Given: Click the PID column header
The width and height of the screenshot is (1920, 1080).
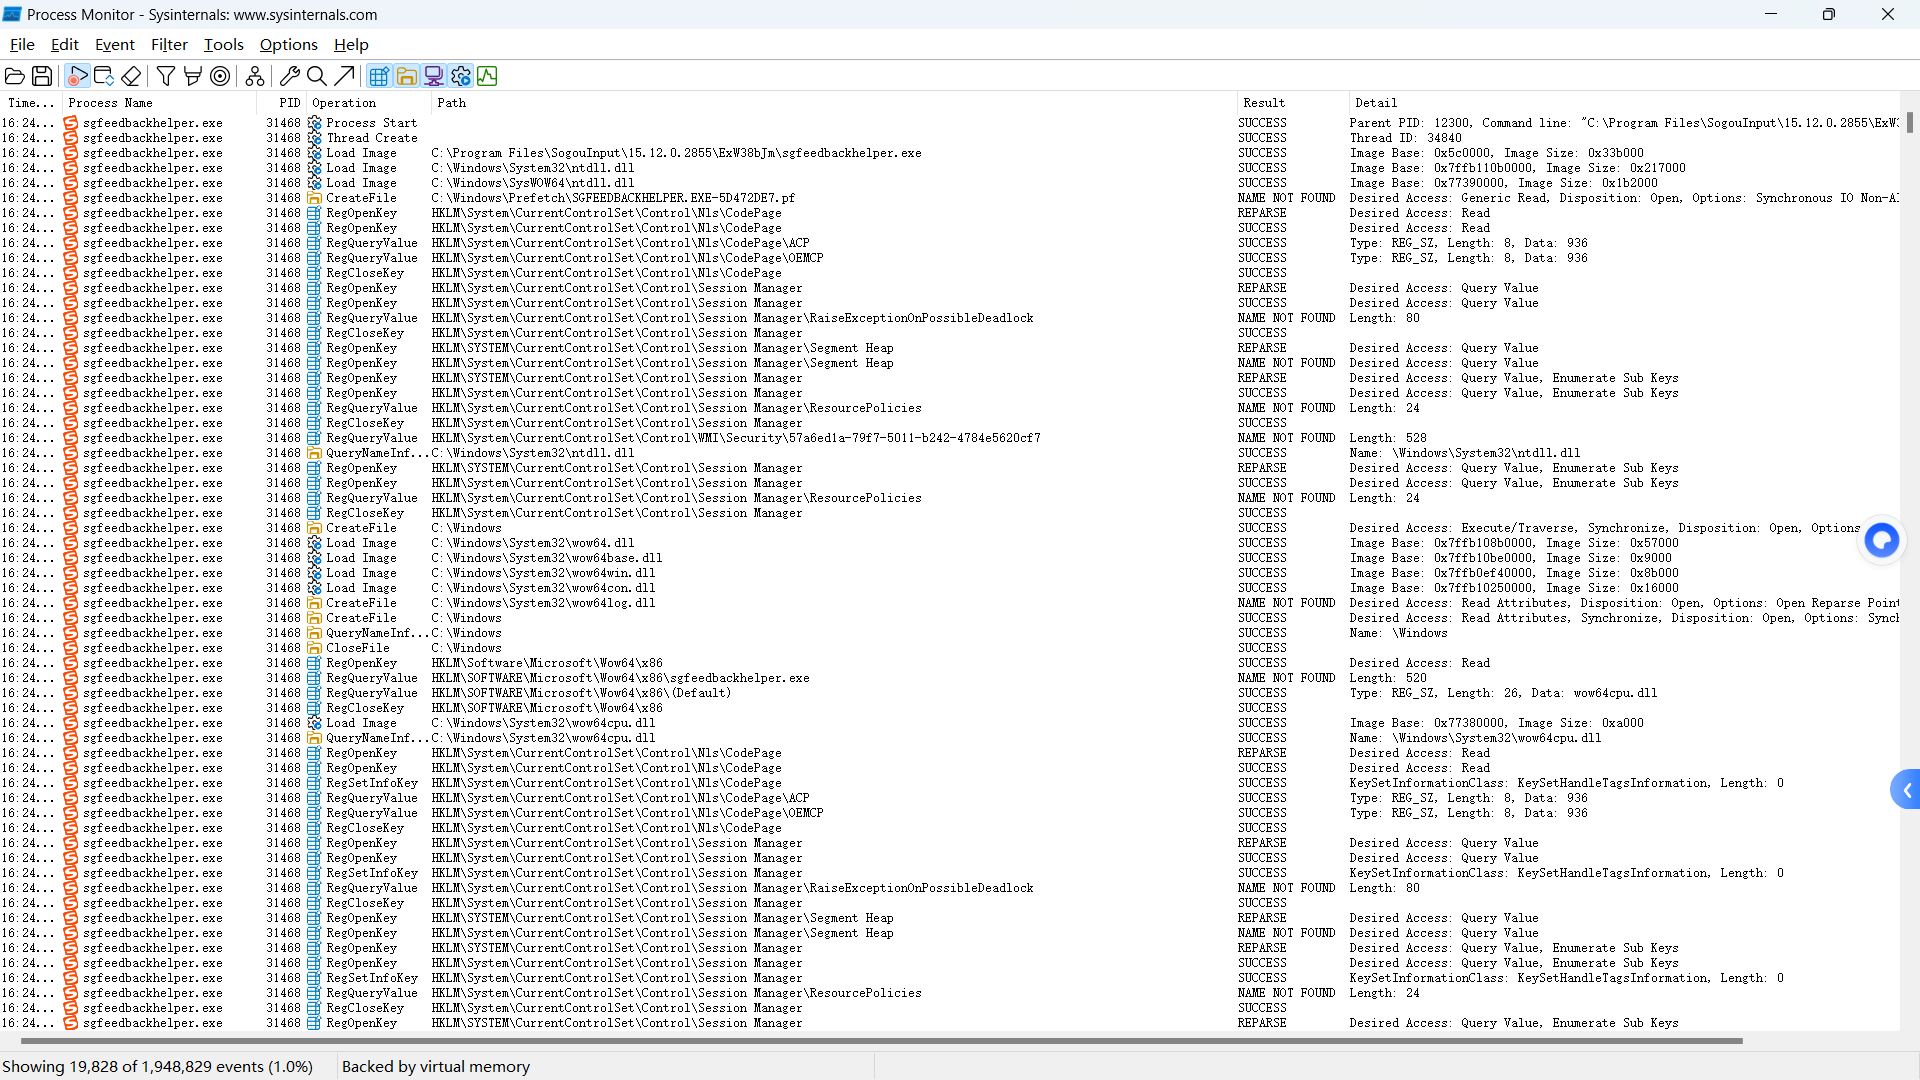Looking at the screenshot, I should (x=281, y=103).
